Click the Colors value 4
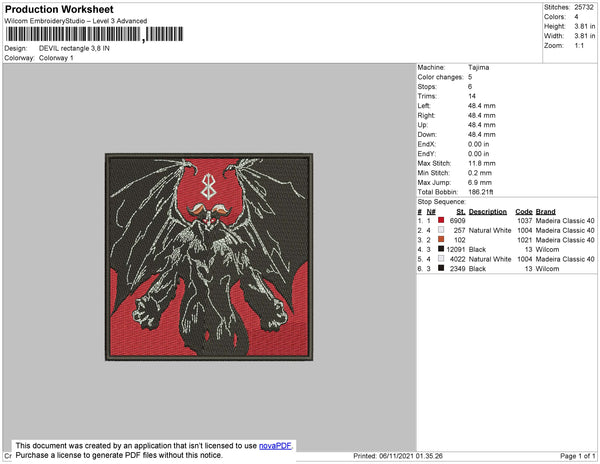This screenshot has width=600, height=464. 576,17
